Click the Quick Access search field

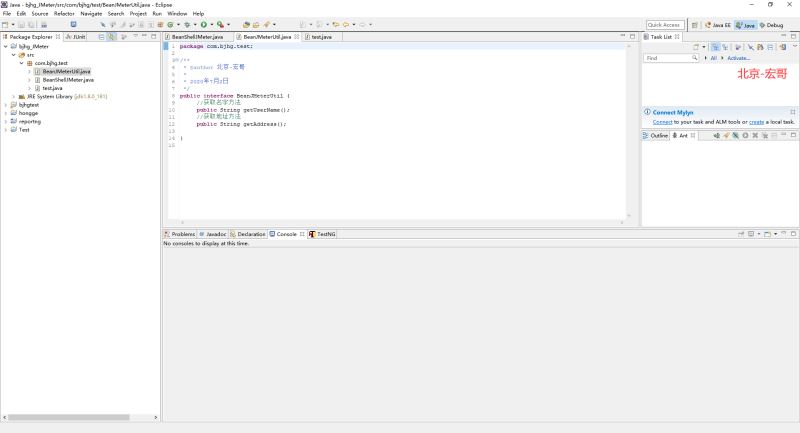pos(665,25)
